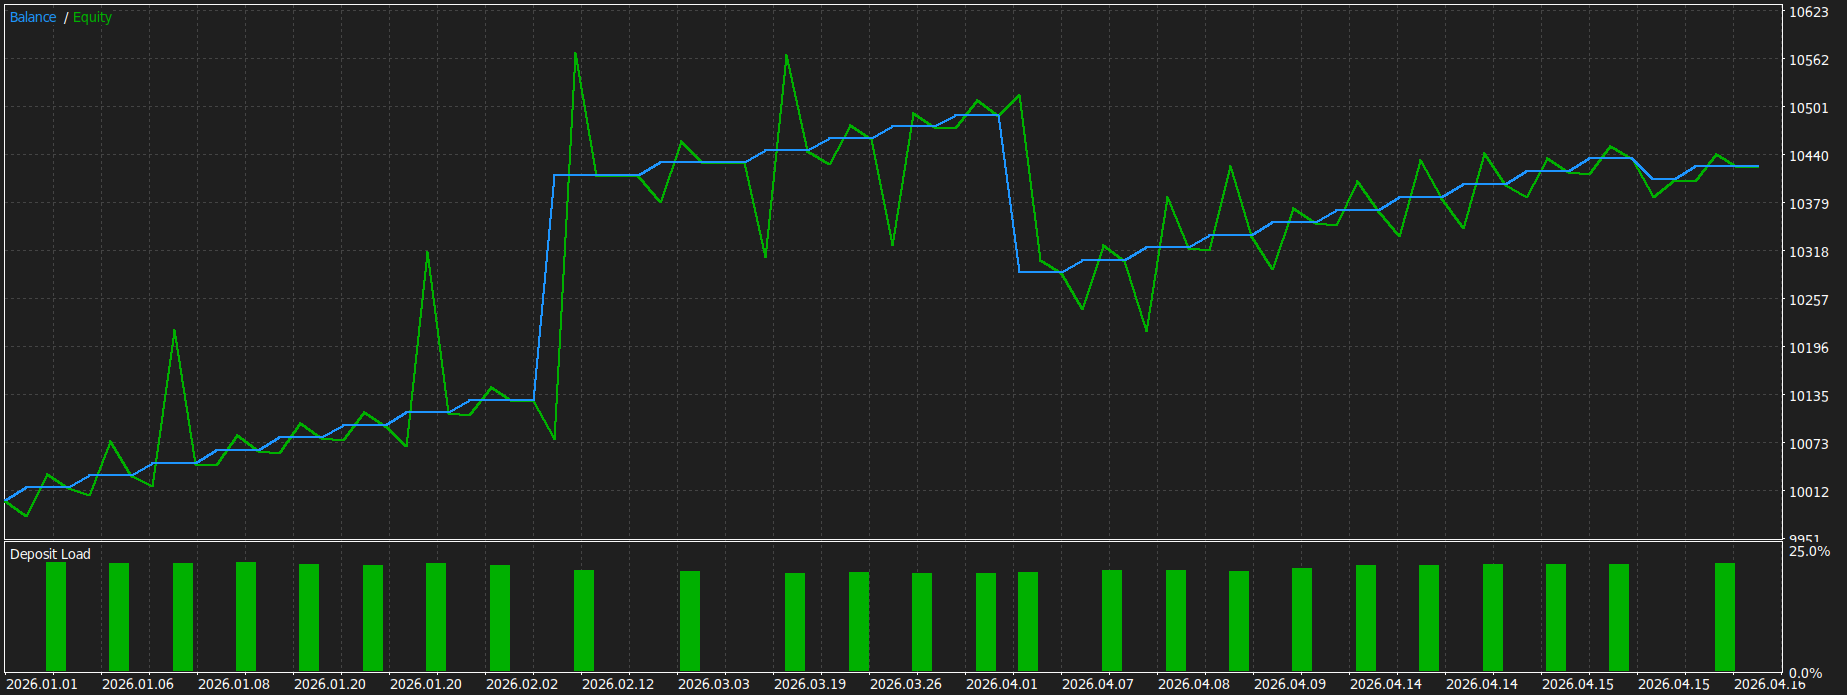Click the 10012 axis value

tap(1809, 492)
